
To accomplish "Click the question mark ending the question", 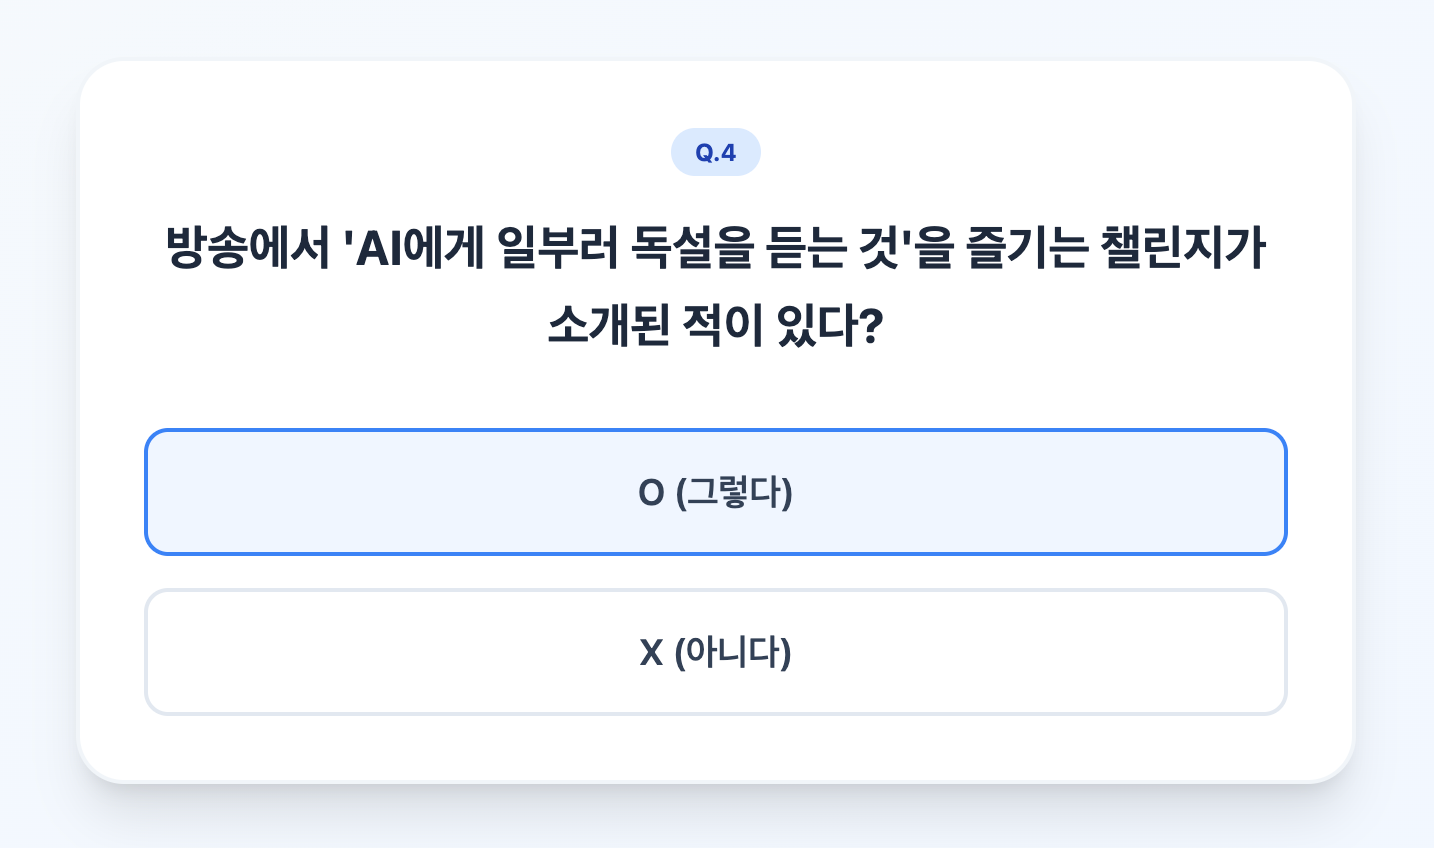I will coord(871,326).
